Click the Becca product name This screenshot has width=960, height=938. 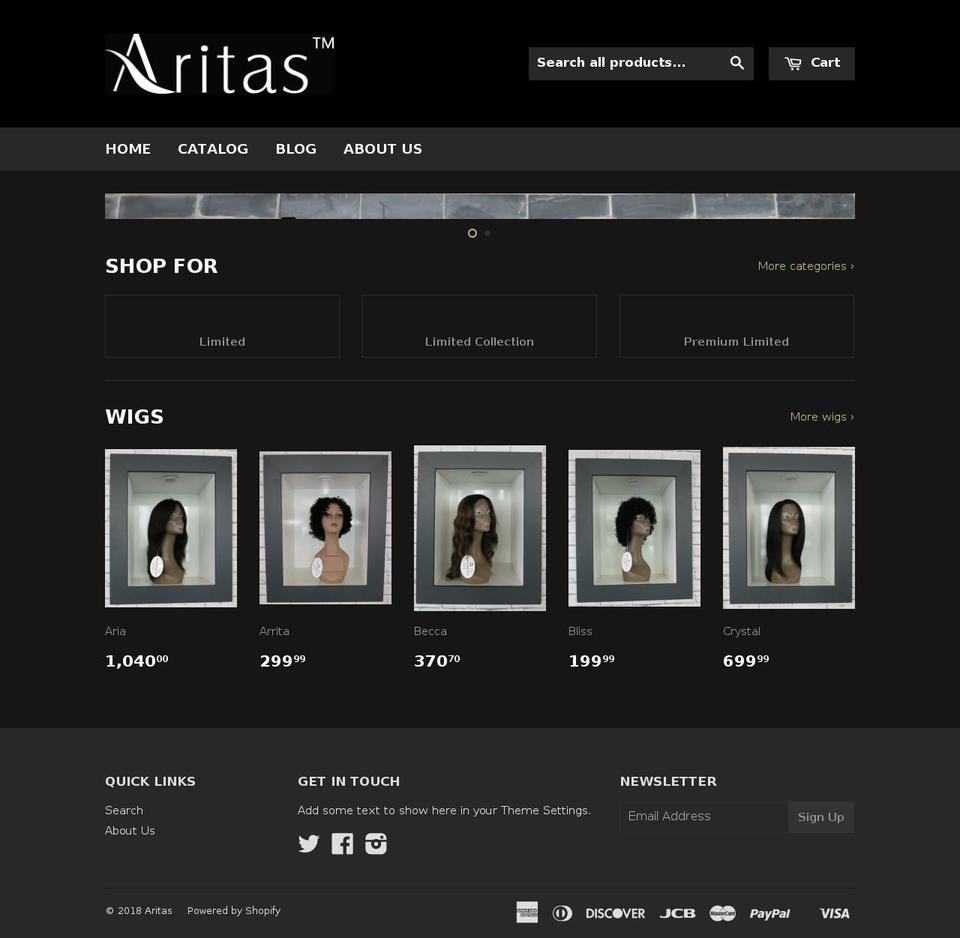(x=430, y=631)
